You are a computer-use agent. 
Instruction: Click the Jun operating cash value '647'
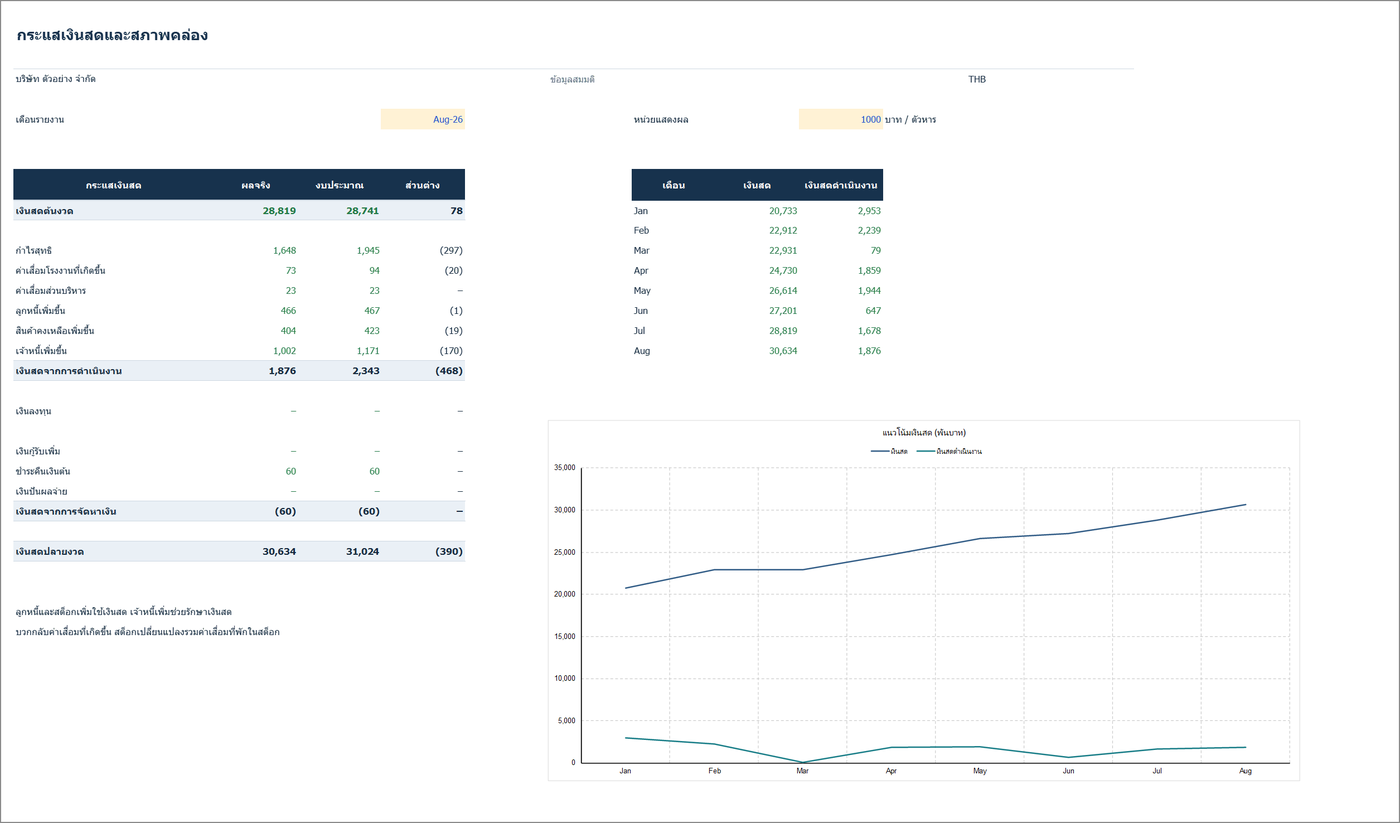point(872,311)
